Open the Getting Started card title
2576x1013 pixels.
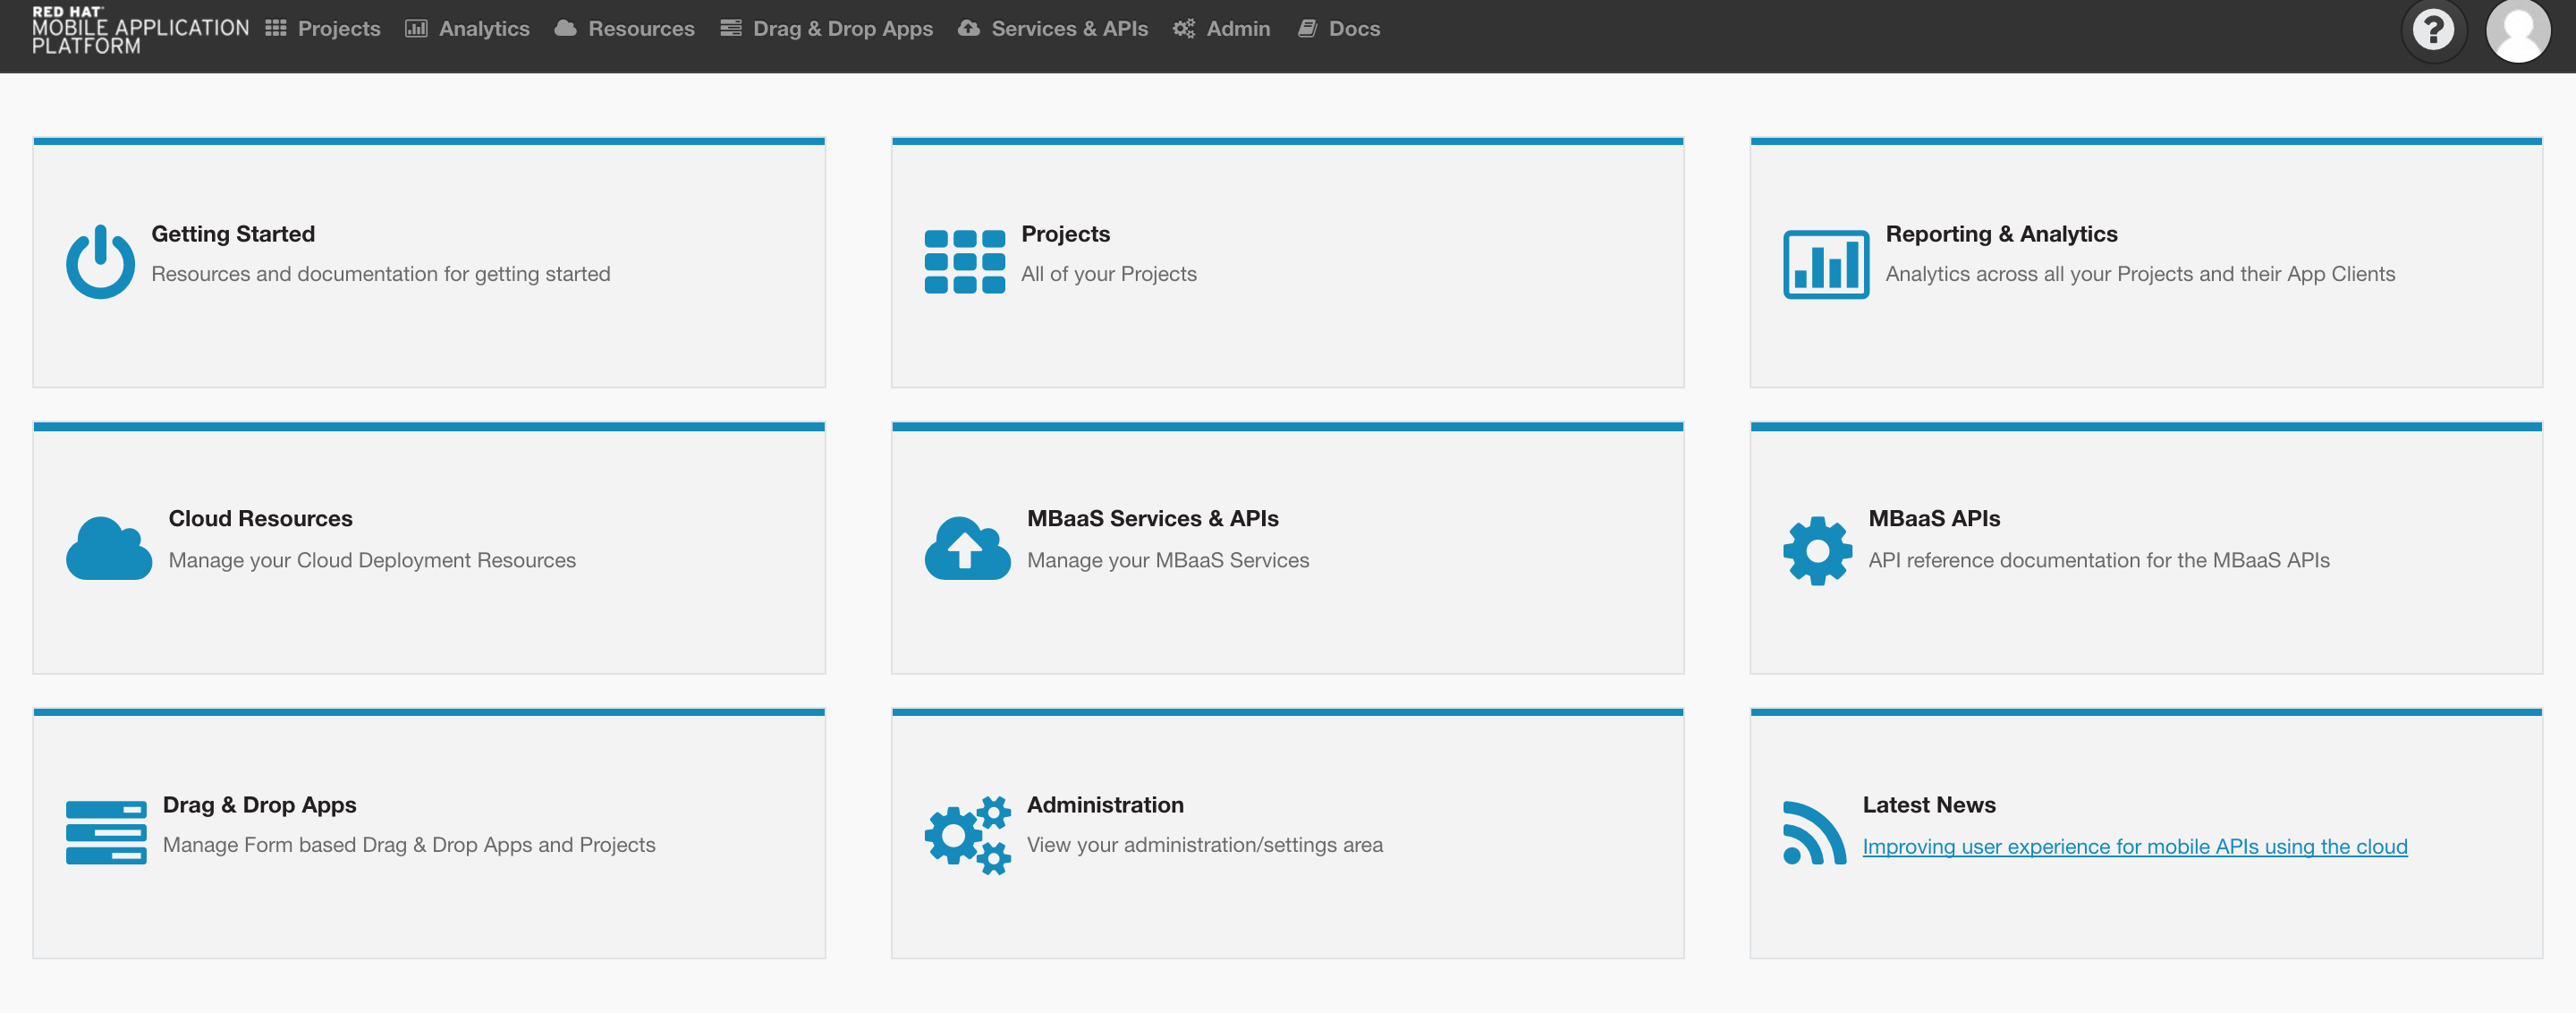click(233, 233)
